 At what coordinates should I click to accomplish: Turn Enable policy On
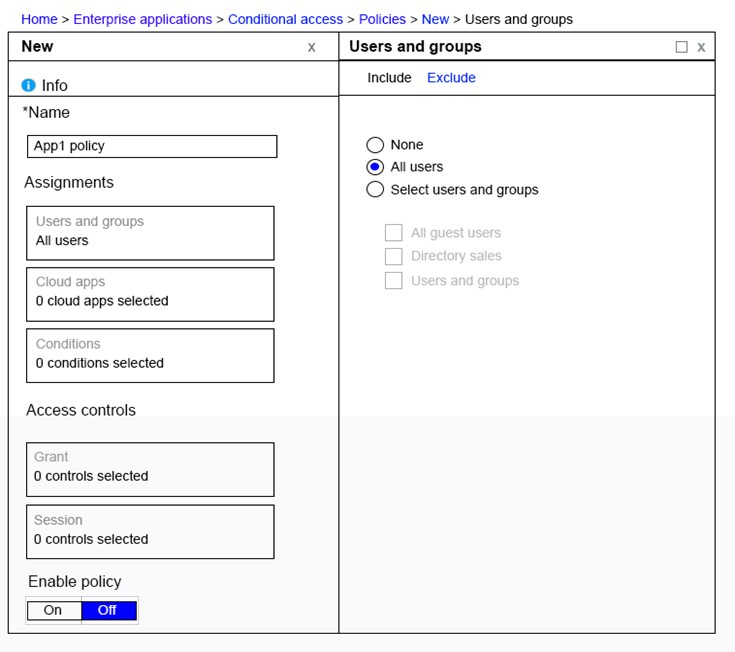(x=54, y=610)
